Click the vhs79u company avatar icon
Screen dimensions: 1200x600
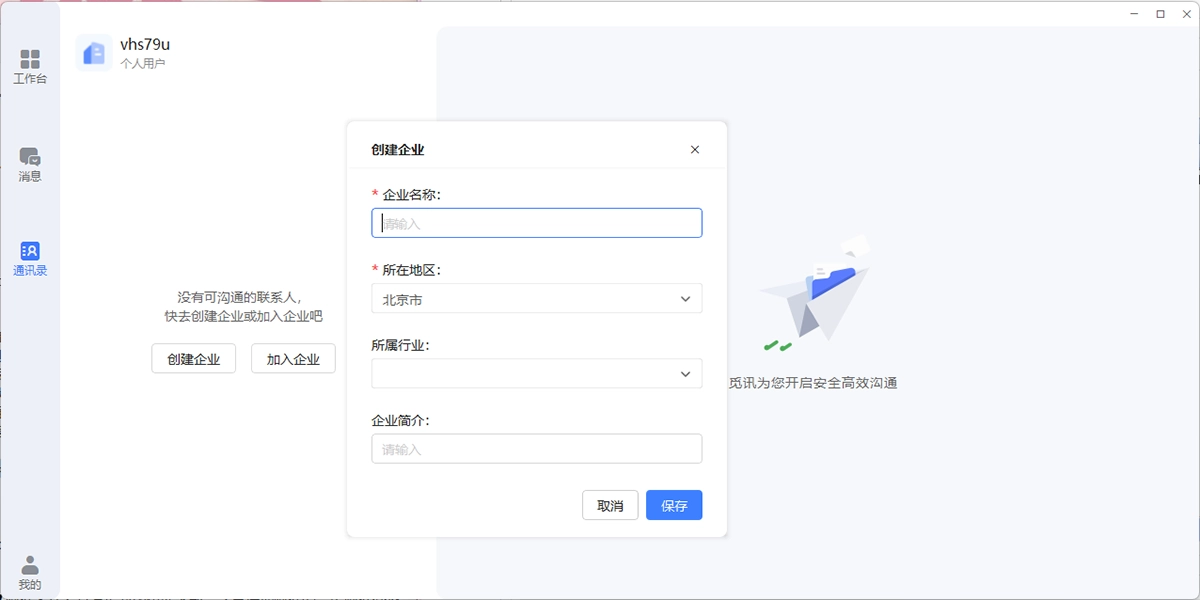pos(93,52)
